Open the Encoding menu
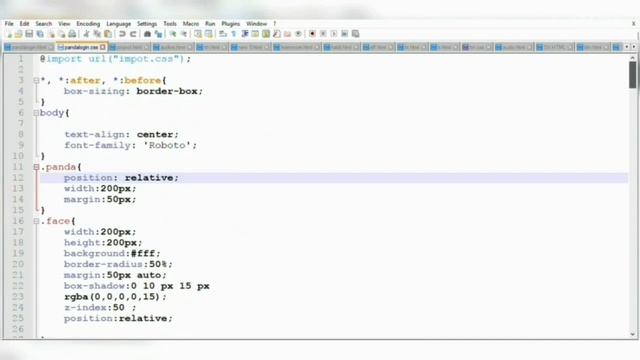 88,24
